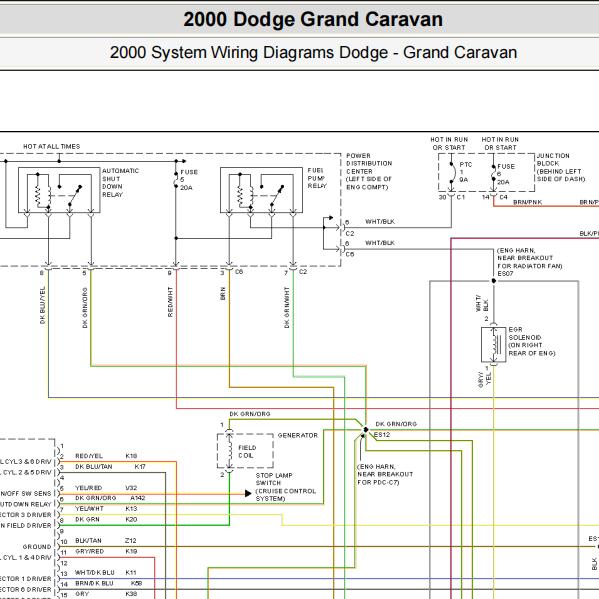Select the "BRN/DK BLU" wire label
This screenshot has width=599, height=599.
[94, 583]
